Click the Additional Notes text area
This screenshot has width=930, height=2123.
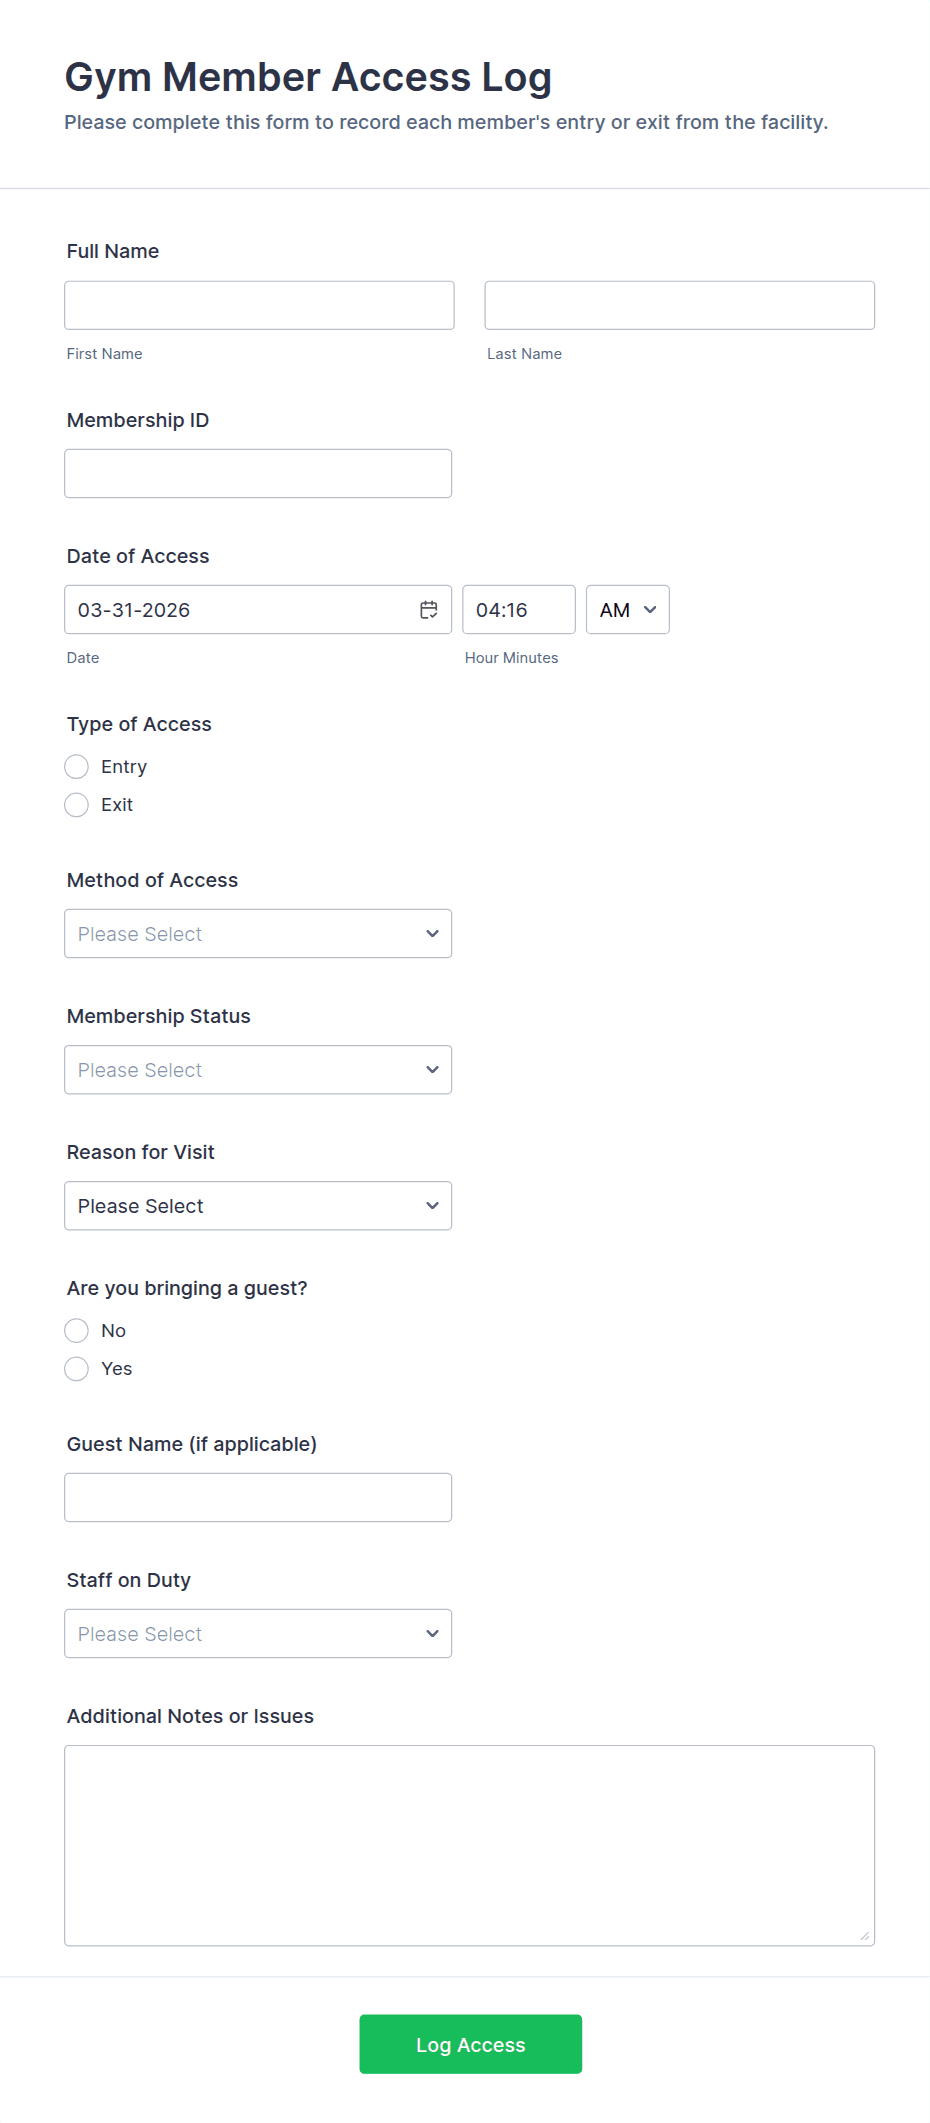[469, 1845]
